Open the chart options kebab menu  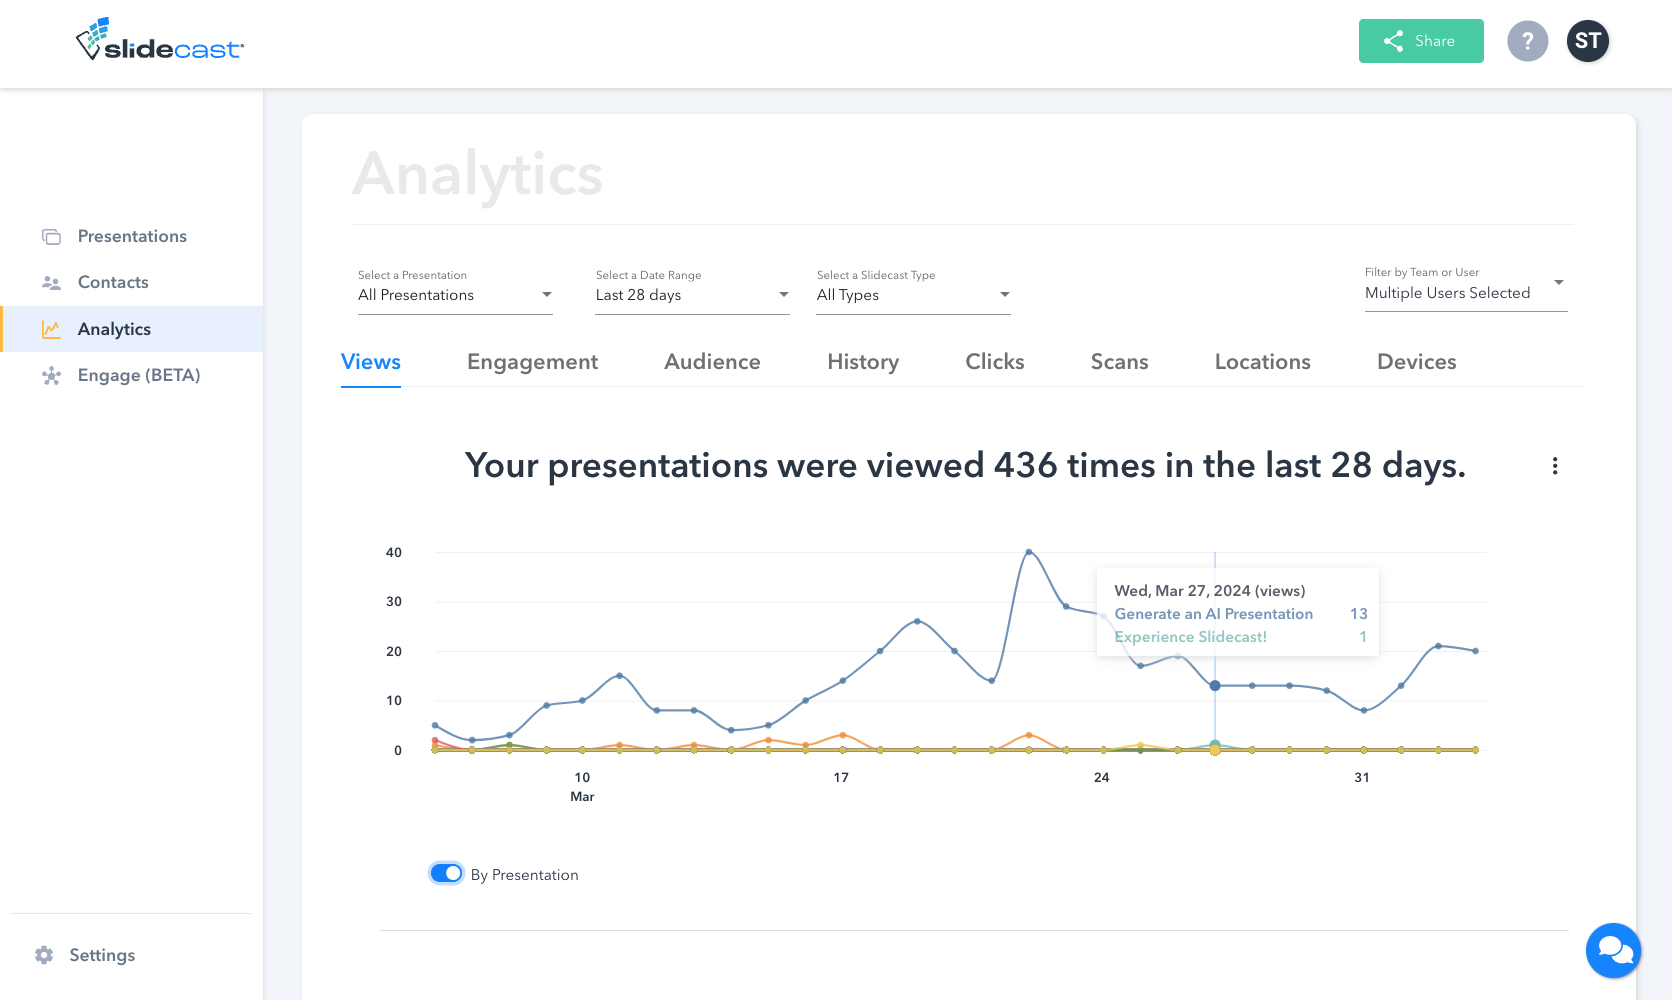pyautogui.click(x=1554, y=466)
